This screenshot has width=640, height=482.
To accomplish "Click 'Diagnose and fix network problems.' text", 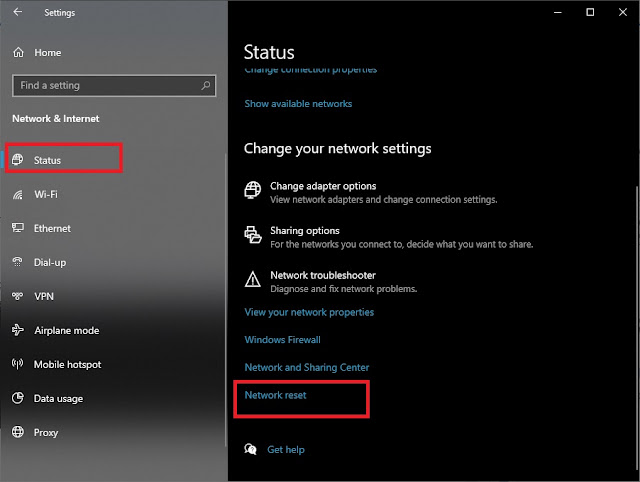I will (344, 289).
